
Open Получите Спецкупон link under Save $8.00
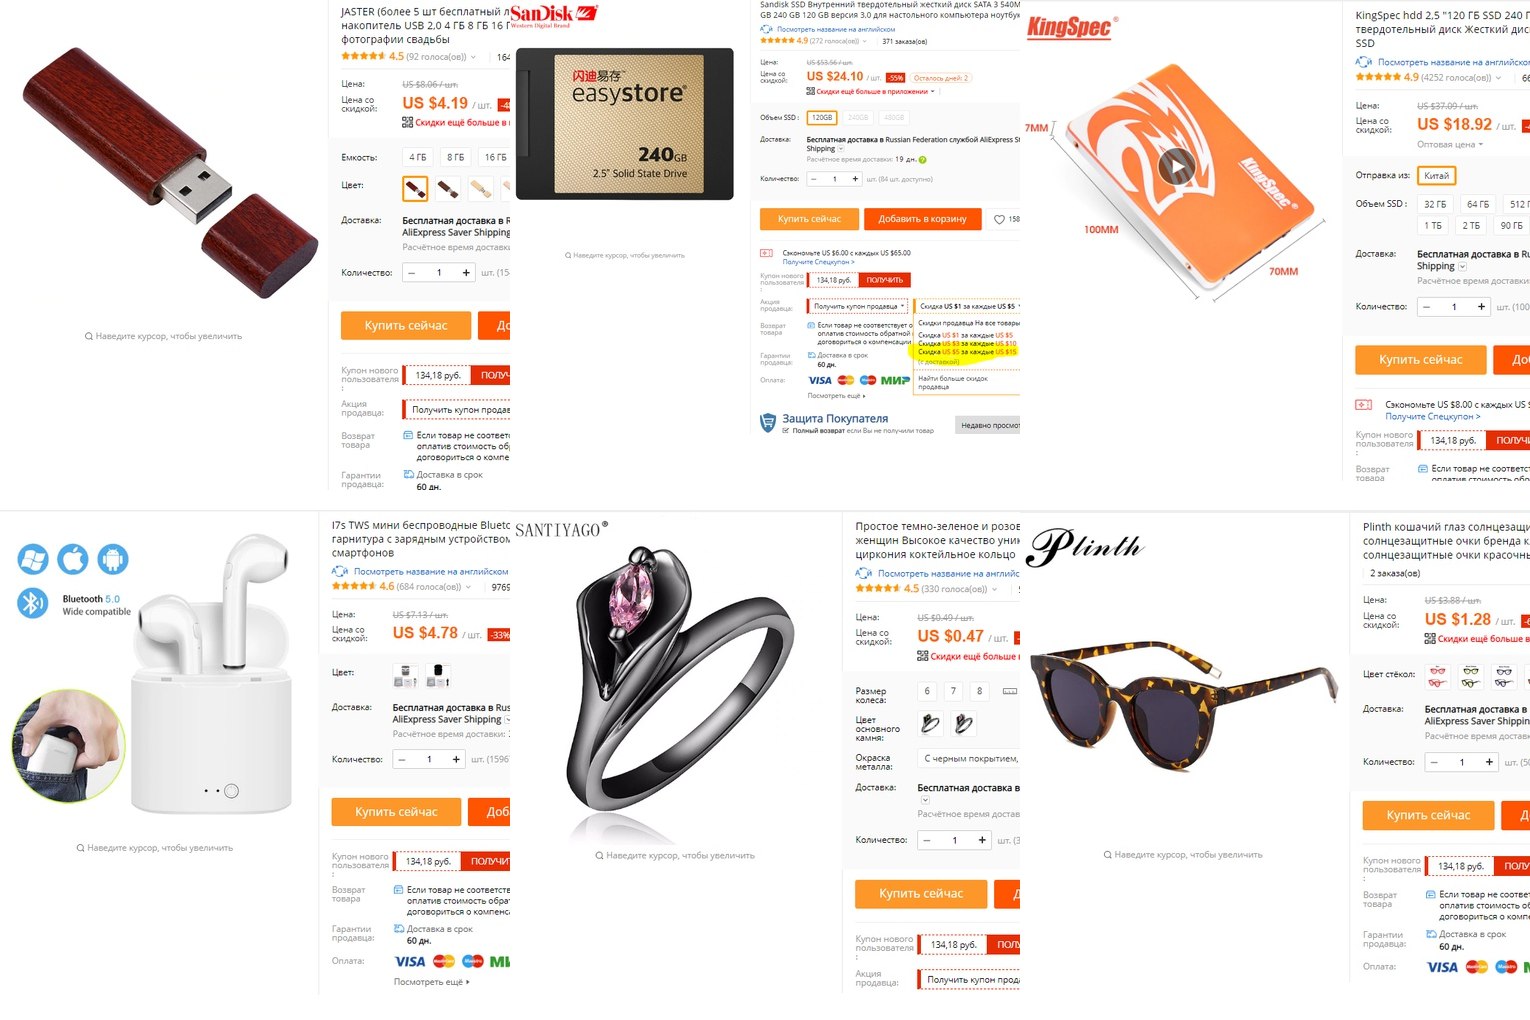click(x=1433, y=416)
